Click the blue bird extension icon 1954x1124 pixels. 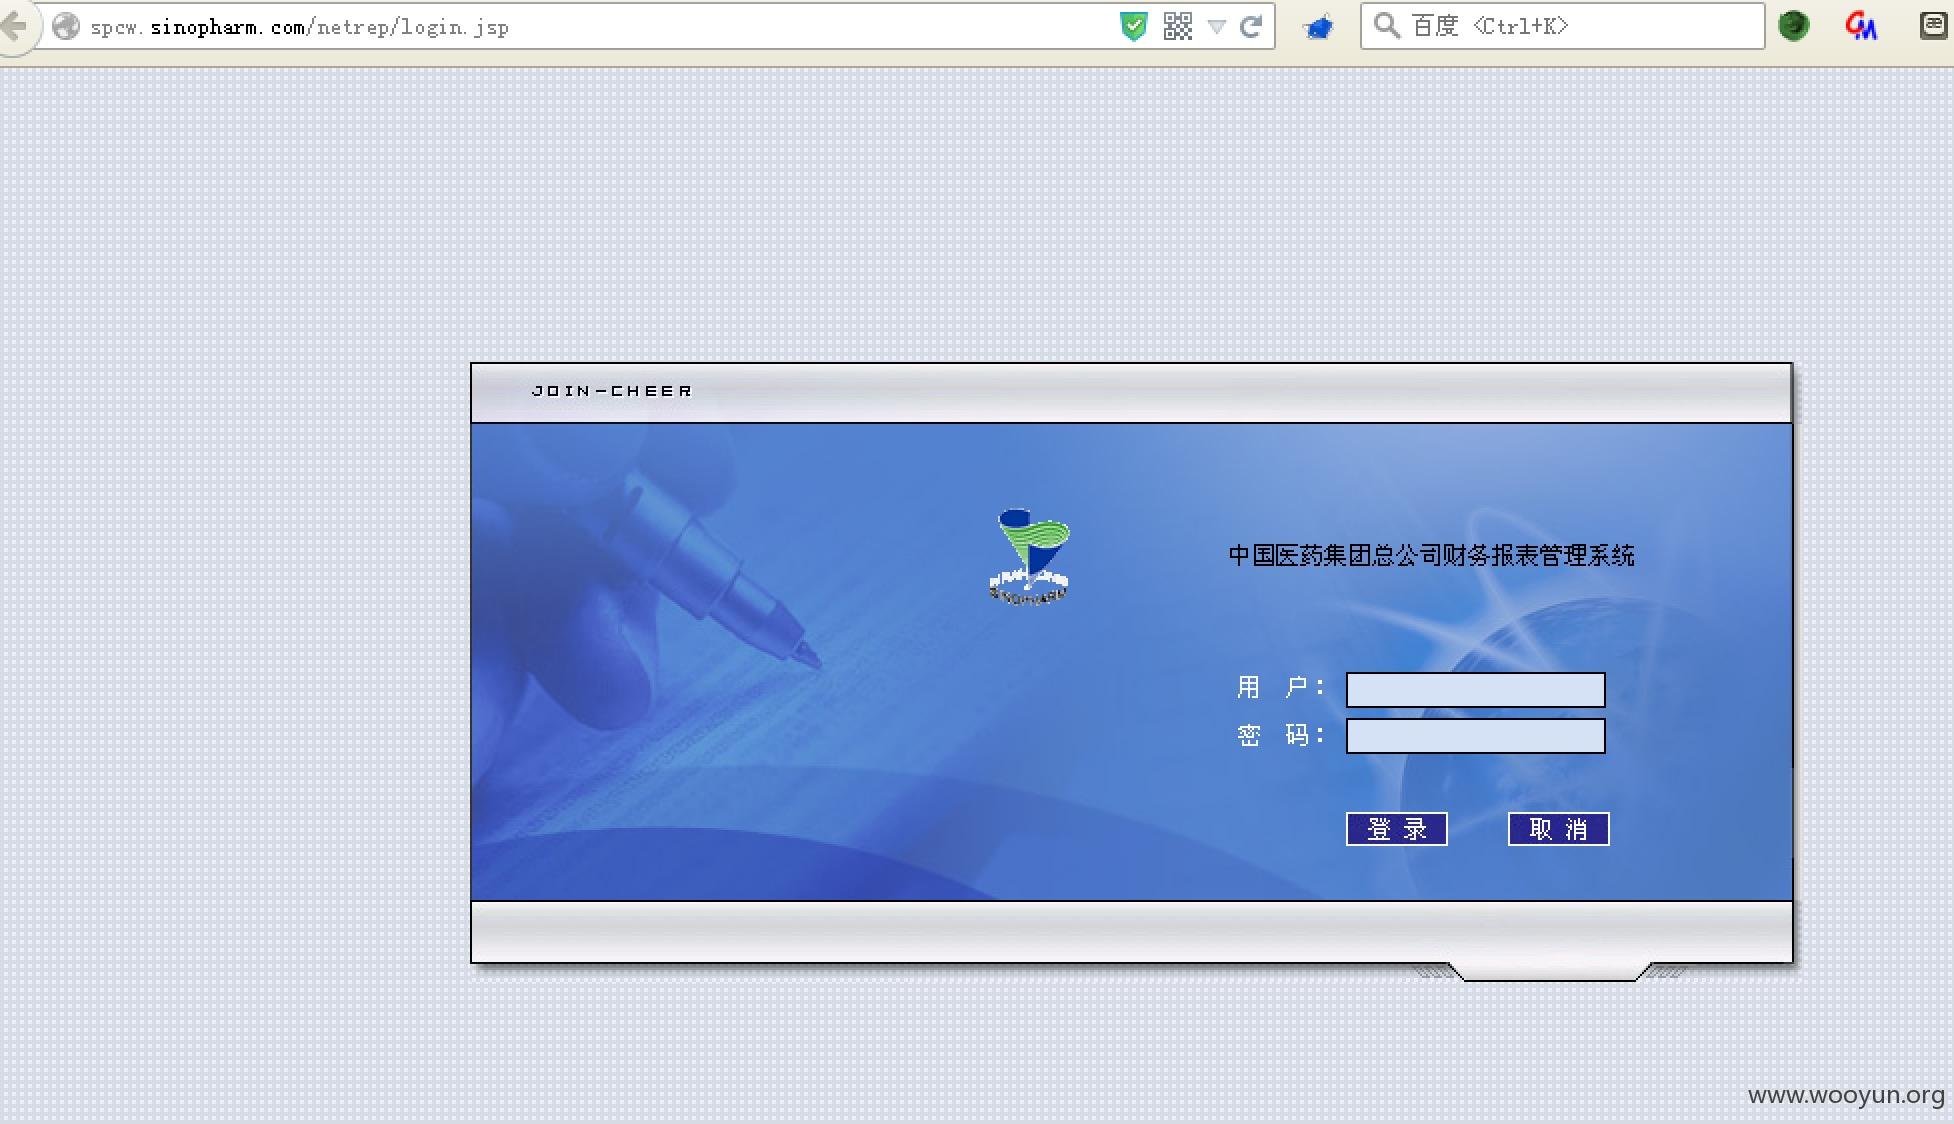tap(1319, 27)
